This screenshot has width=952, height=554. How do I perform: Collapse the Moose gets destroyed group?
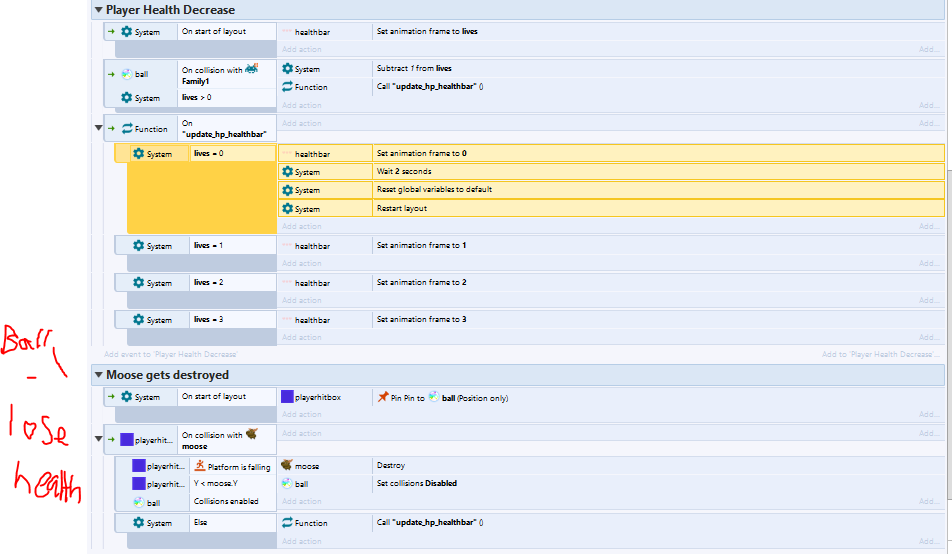tap(98, 375)
